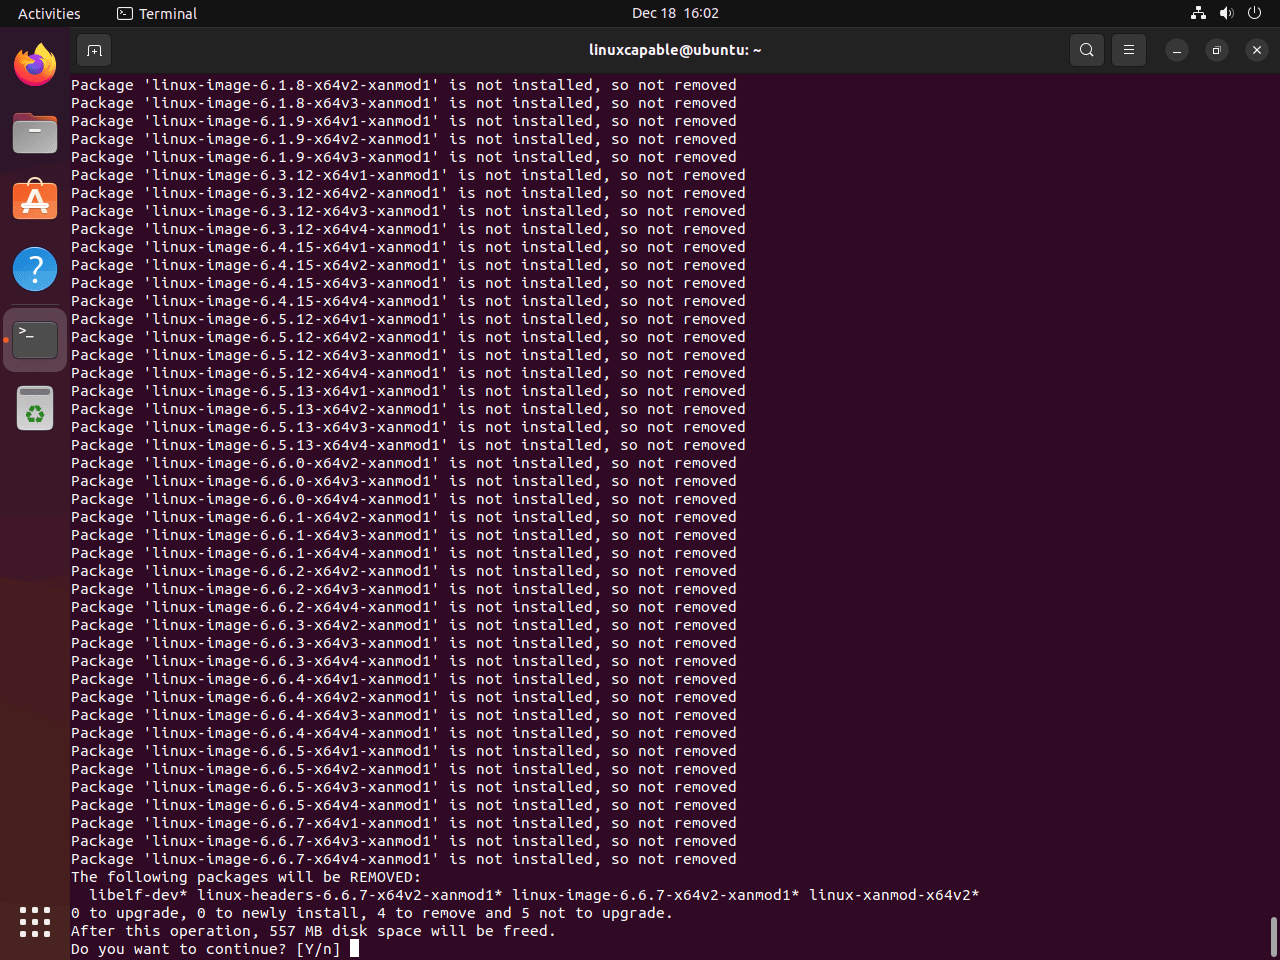Click the window title 'linuxcapable@ubuntu: ~'
Viewport: 1280px width, 960px height.
click(x=675, y=50)
